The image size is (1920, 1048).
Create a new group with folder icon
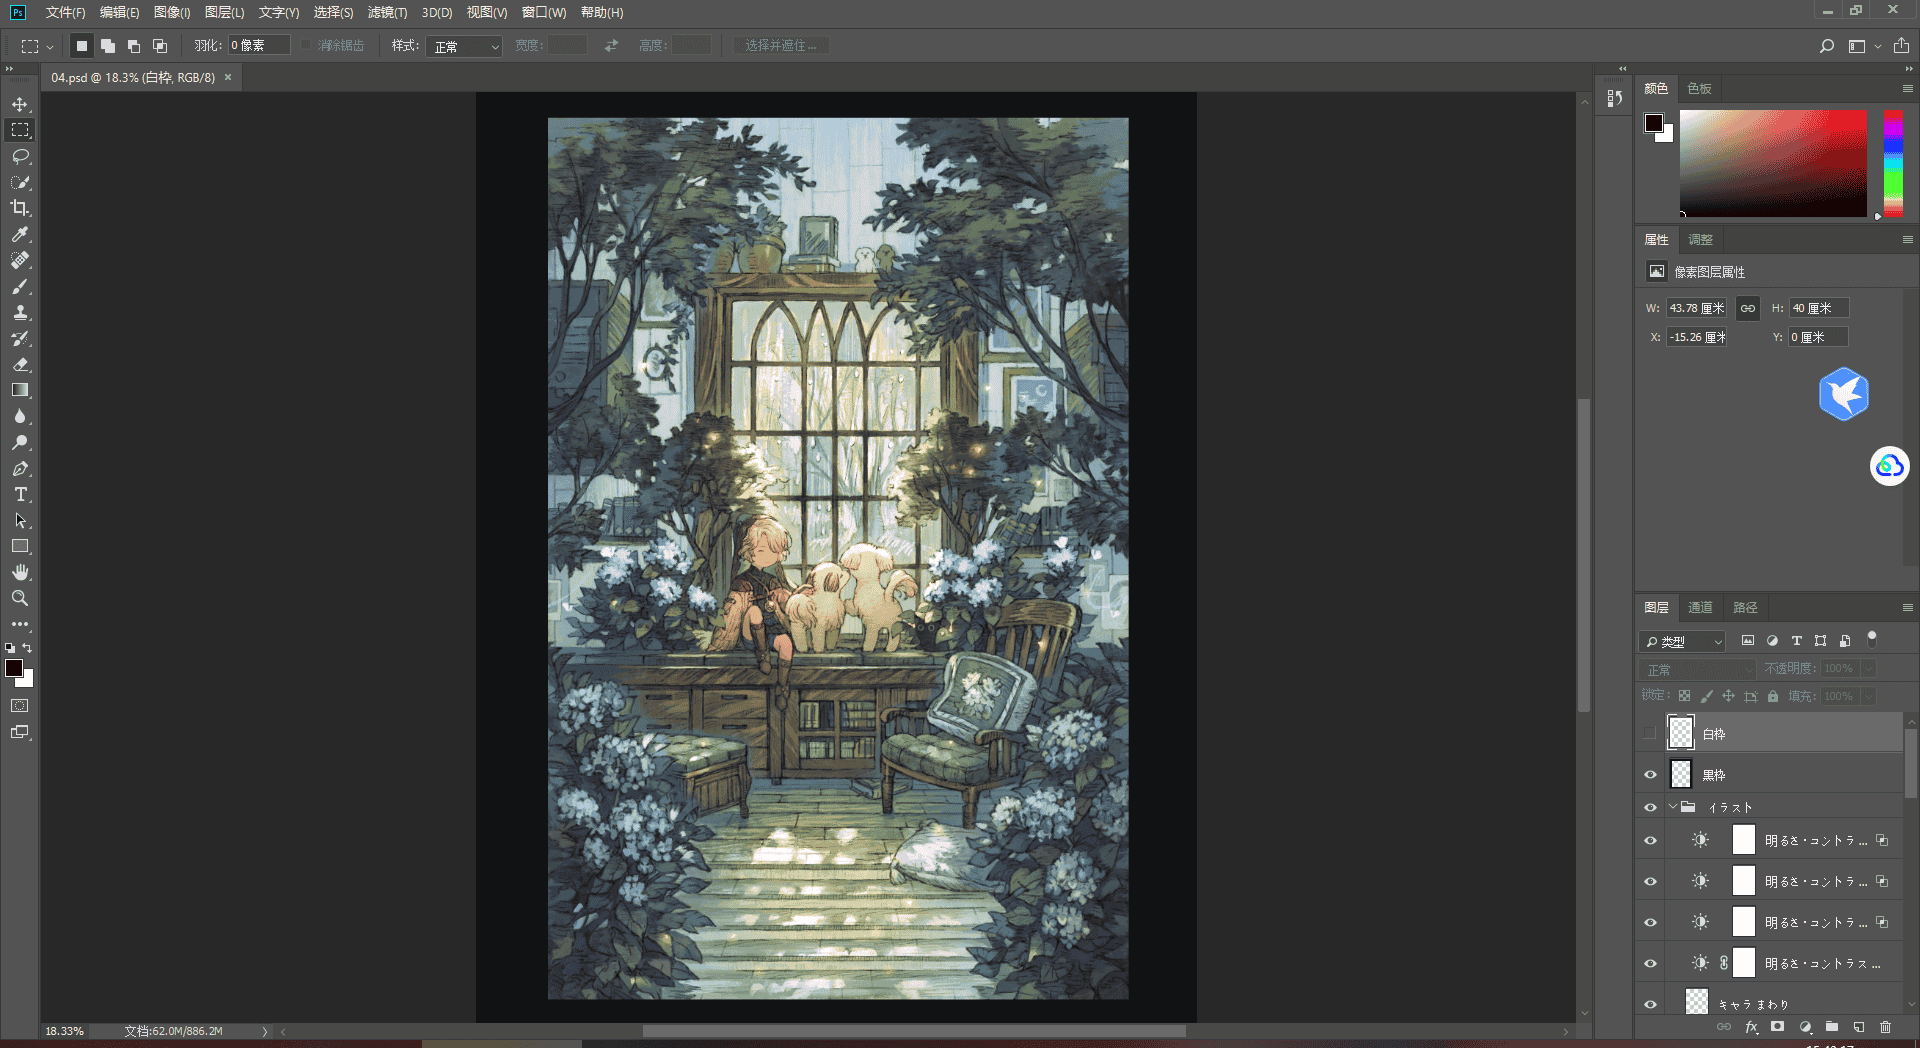(1831, 1027)
